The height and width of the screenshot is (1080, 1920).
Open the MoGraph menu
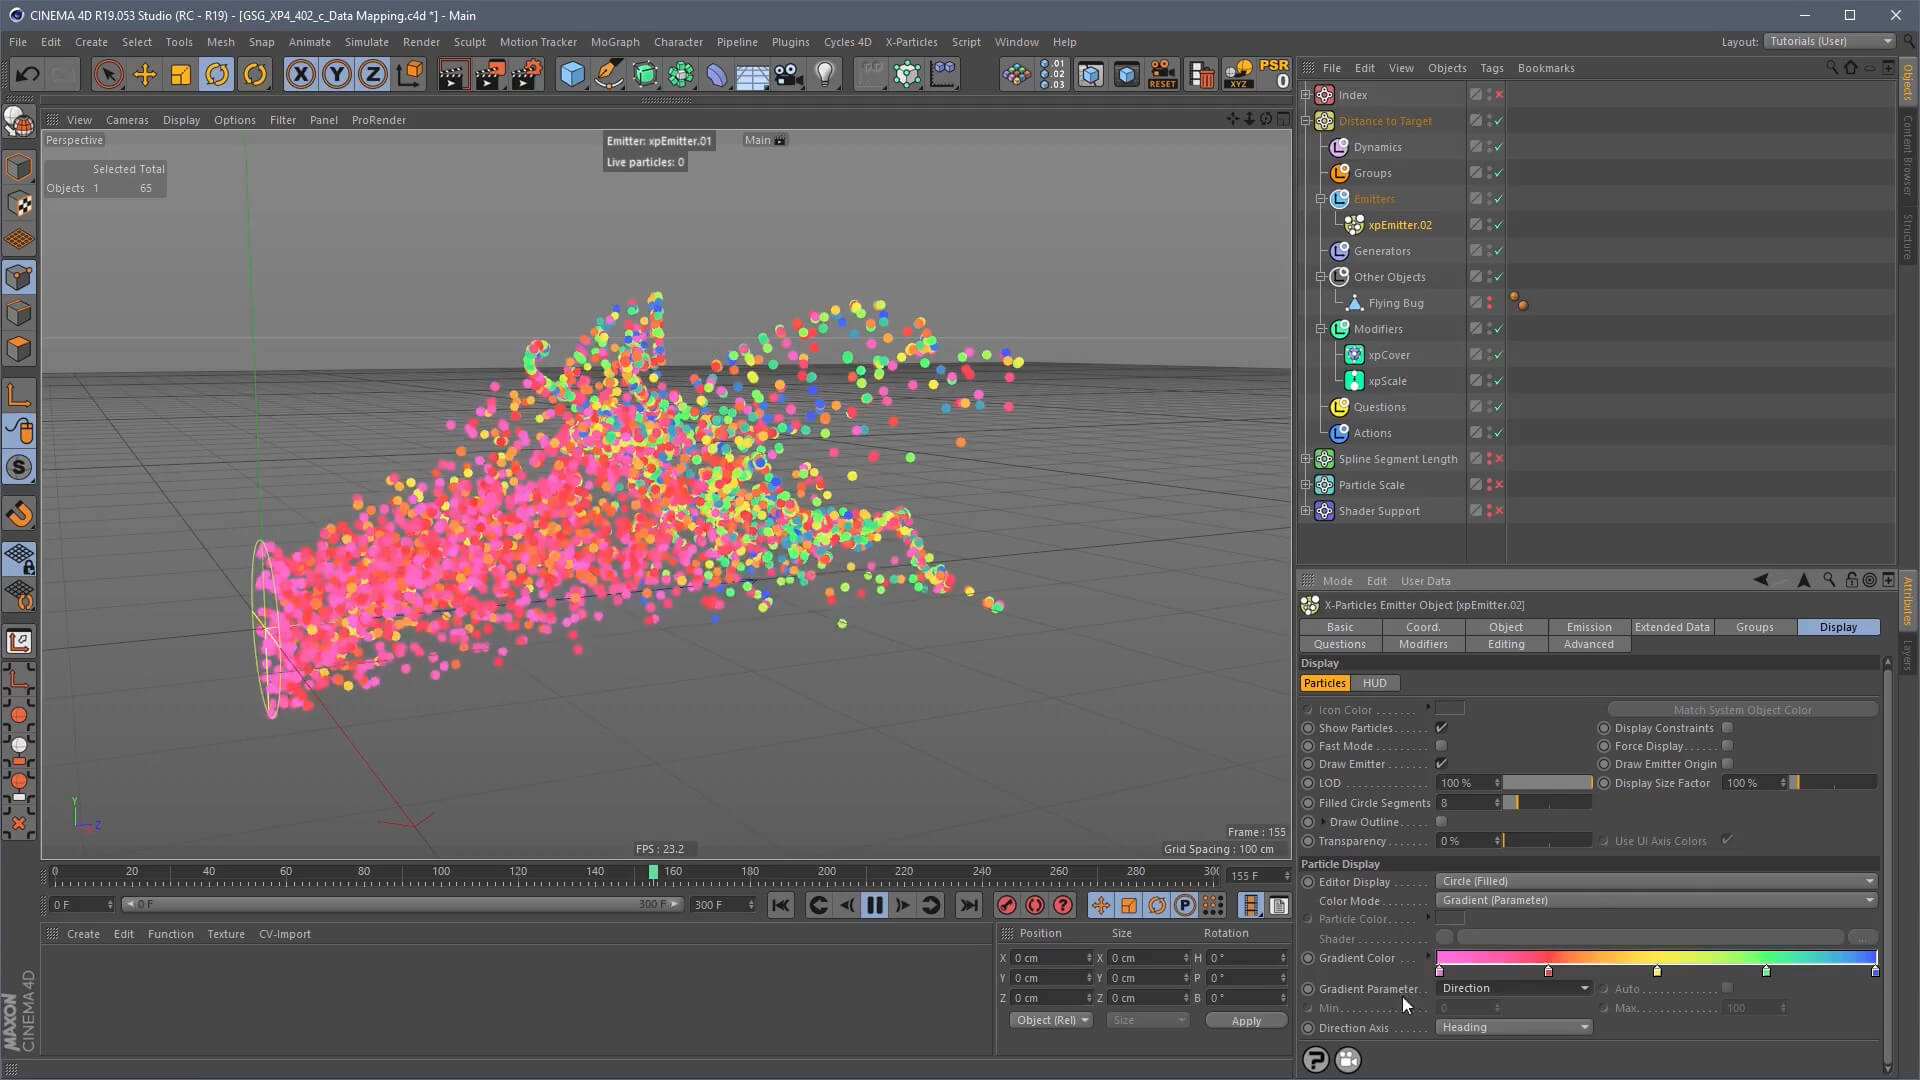(614, 42)
